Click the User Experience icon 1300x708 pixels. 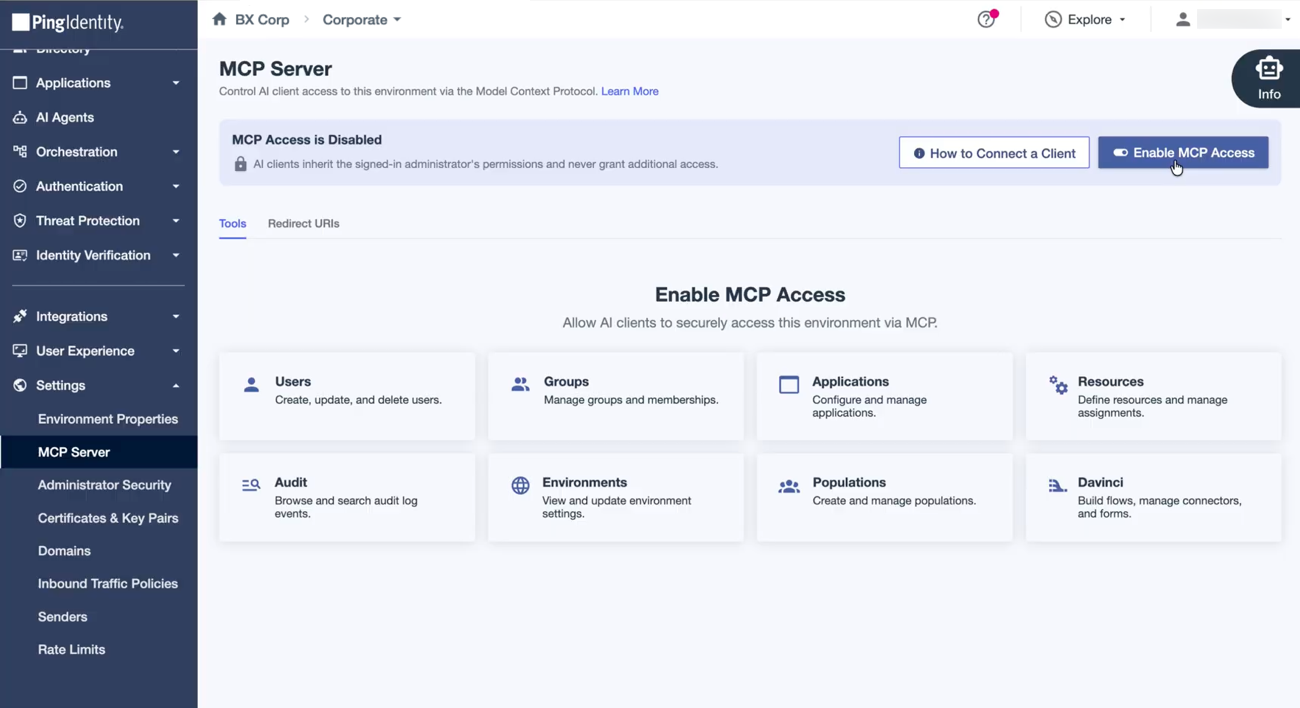click(20, 351)
